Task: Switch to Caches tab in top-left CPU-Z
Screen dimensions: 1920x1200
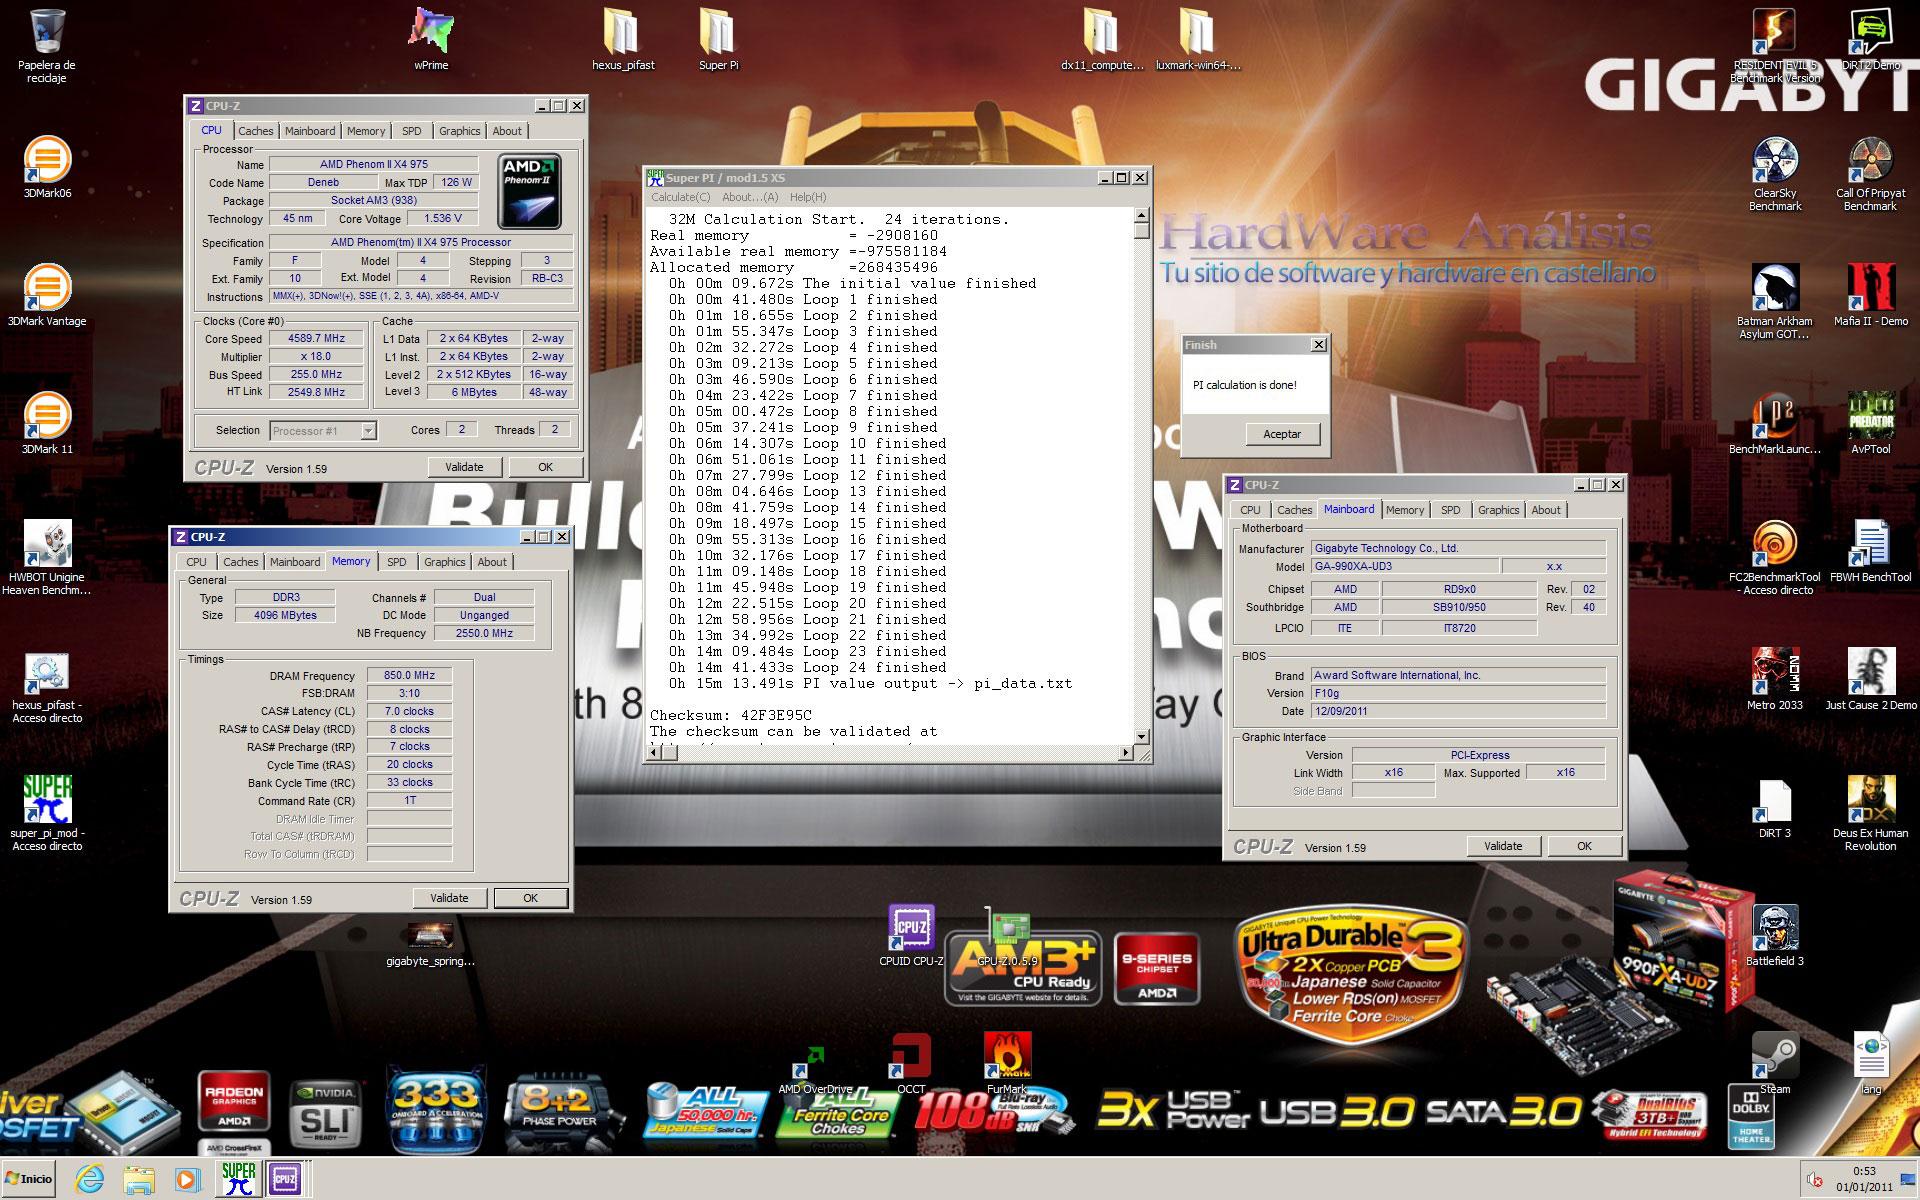Action: (255, 131)
